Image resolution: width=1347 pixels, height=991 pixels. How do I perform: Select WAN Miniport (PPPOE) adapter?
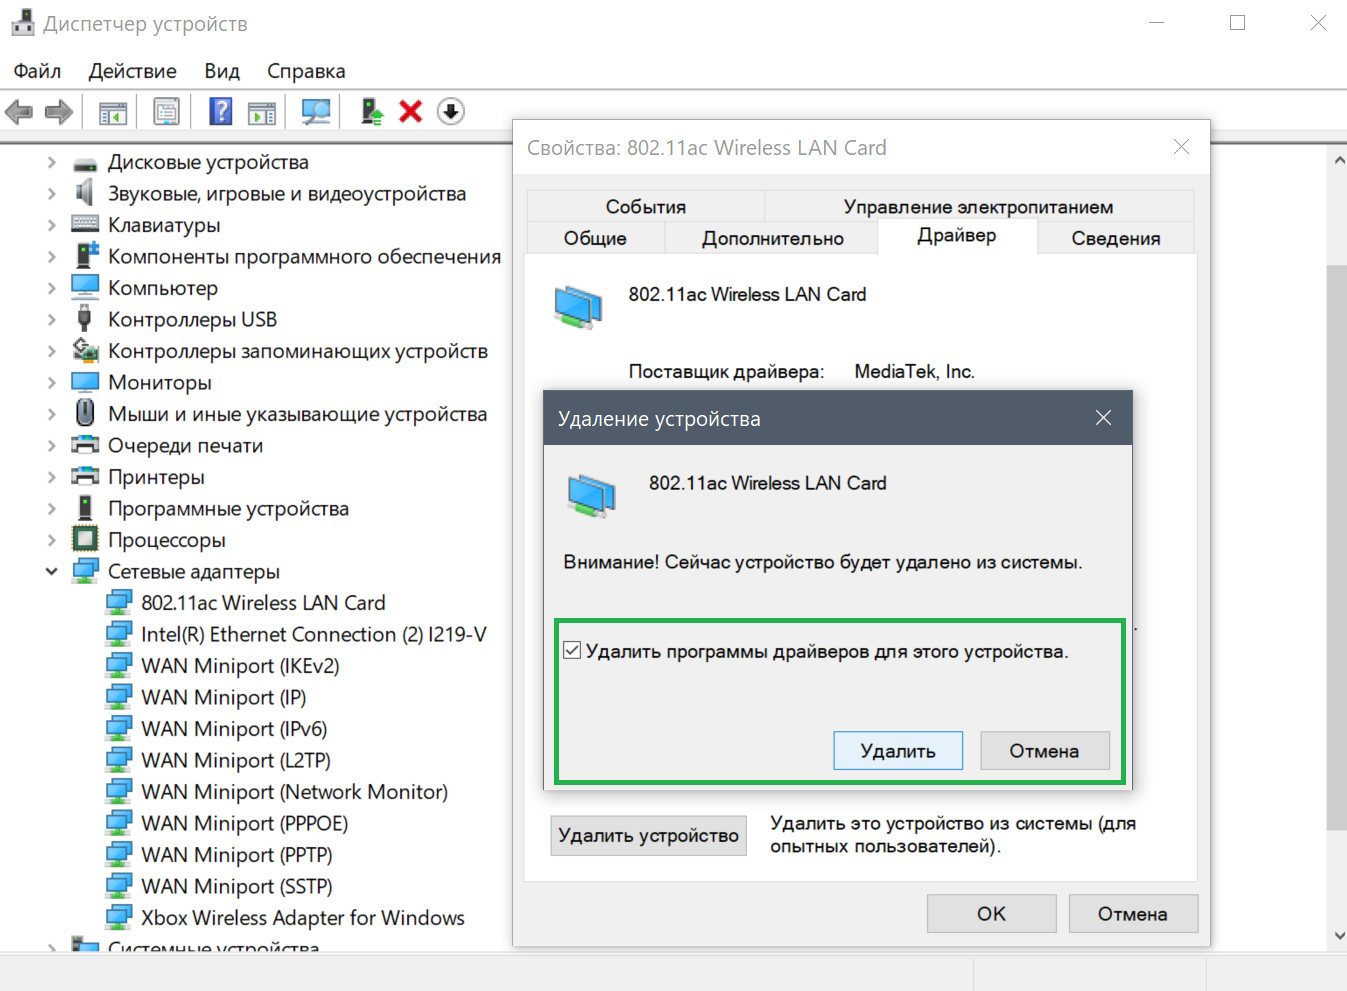[245, 823]
